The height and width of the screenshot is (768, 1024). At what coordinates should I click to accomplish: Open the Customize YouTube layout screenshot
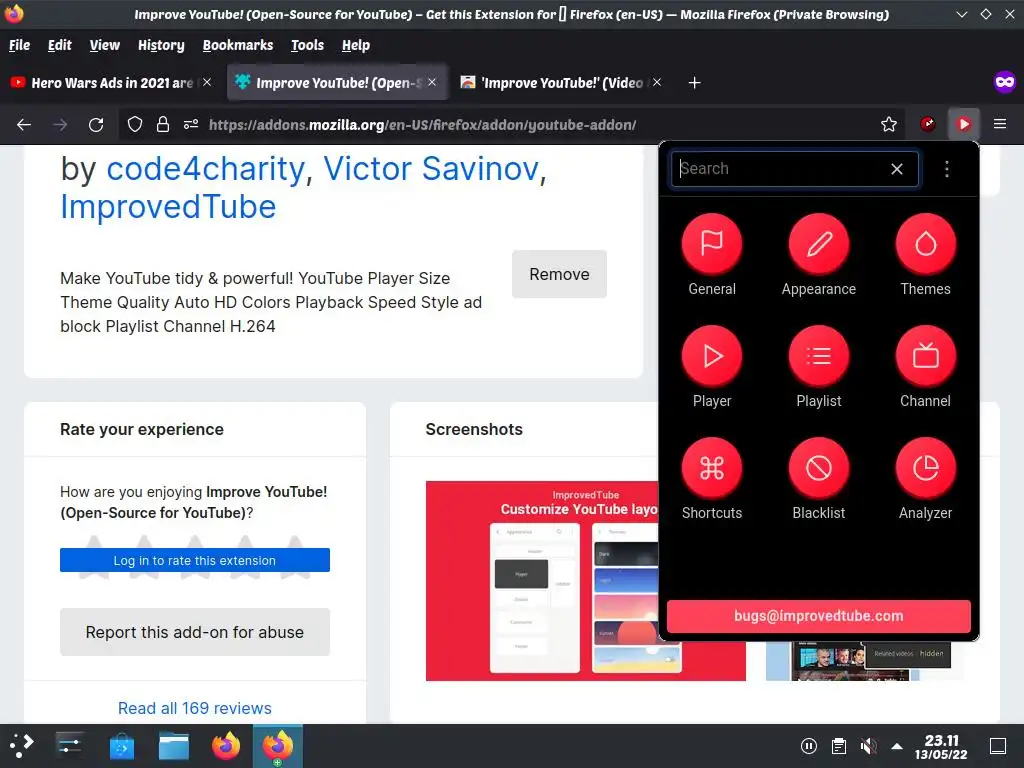541,581
